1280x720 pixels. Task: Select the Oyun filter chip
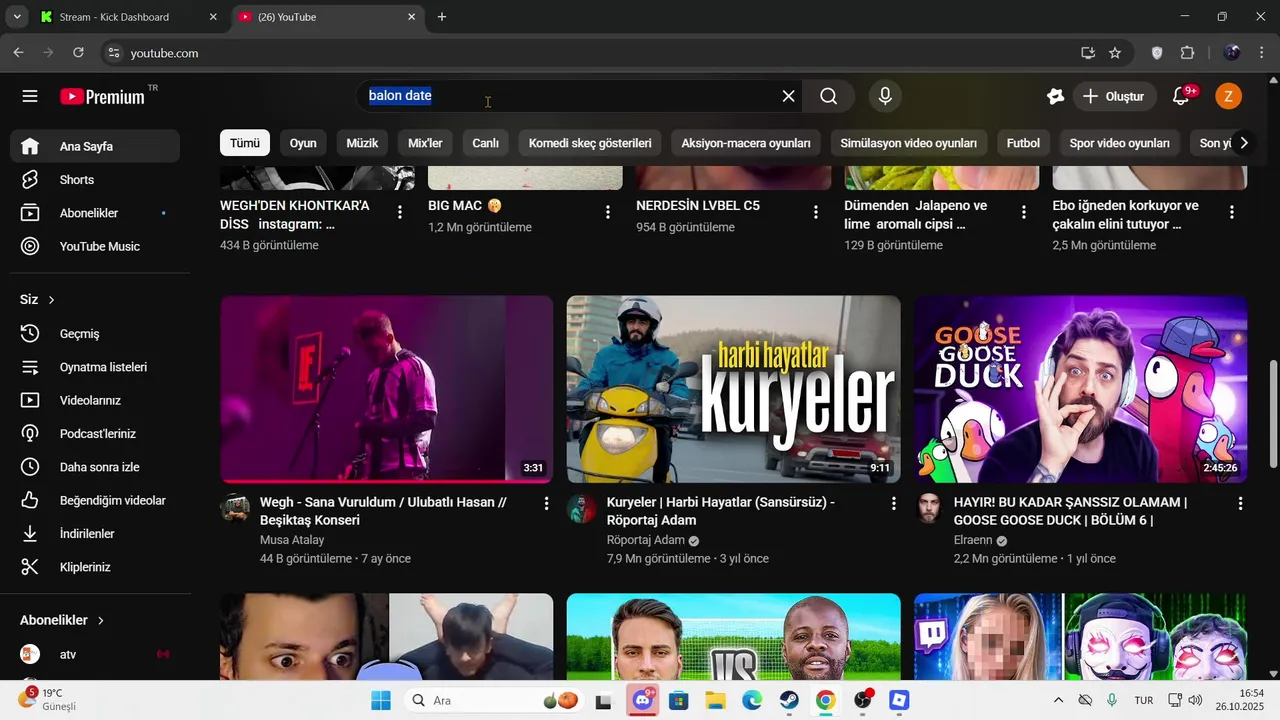click(303, 143)
